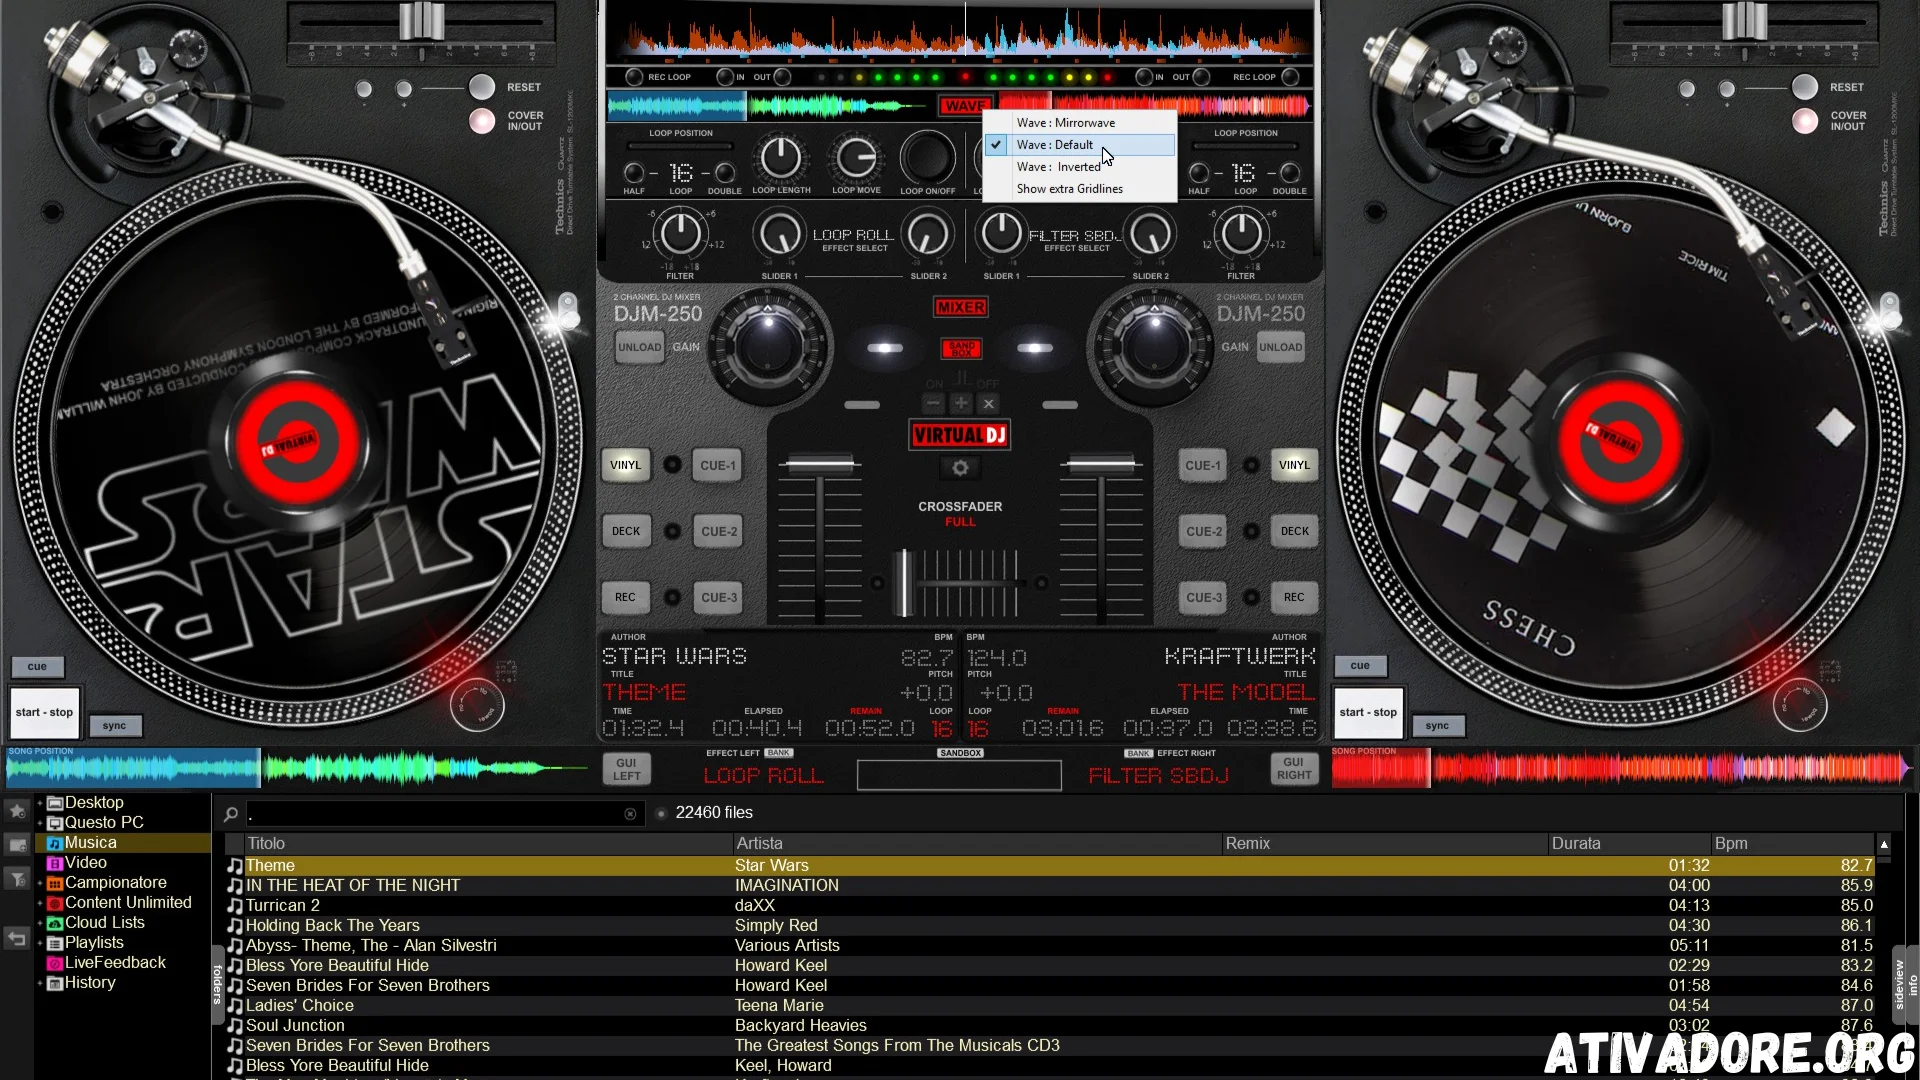The height and width of the screenshot is (1080, 1920).
Task: Clear search field with the X icon
Action: click(x=630, y=814)
